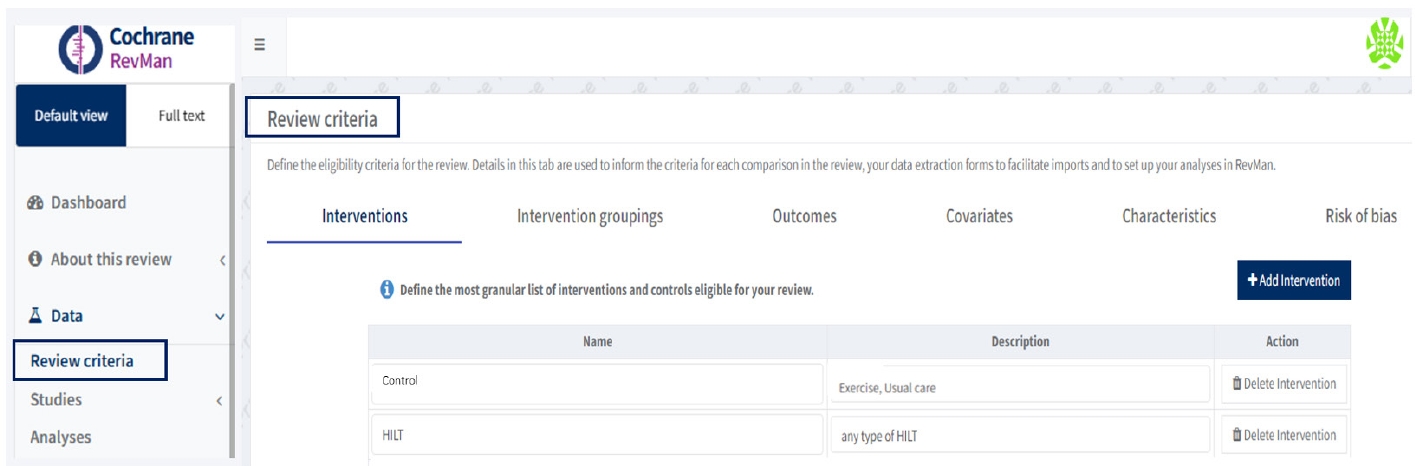Expand the About this review chevron

pyautogui.click(x=221, y=260)
